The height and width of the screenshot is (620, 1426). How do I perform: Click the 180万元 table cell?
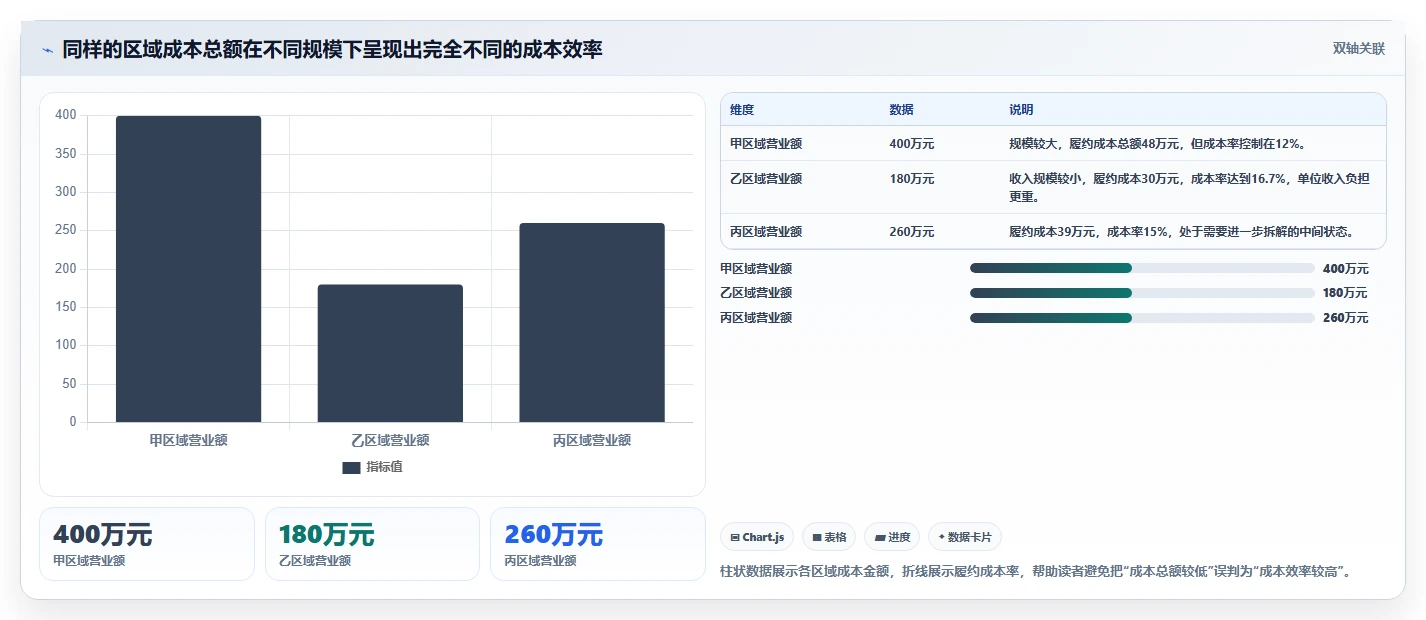tap(912, 179)
